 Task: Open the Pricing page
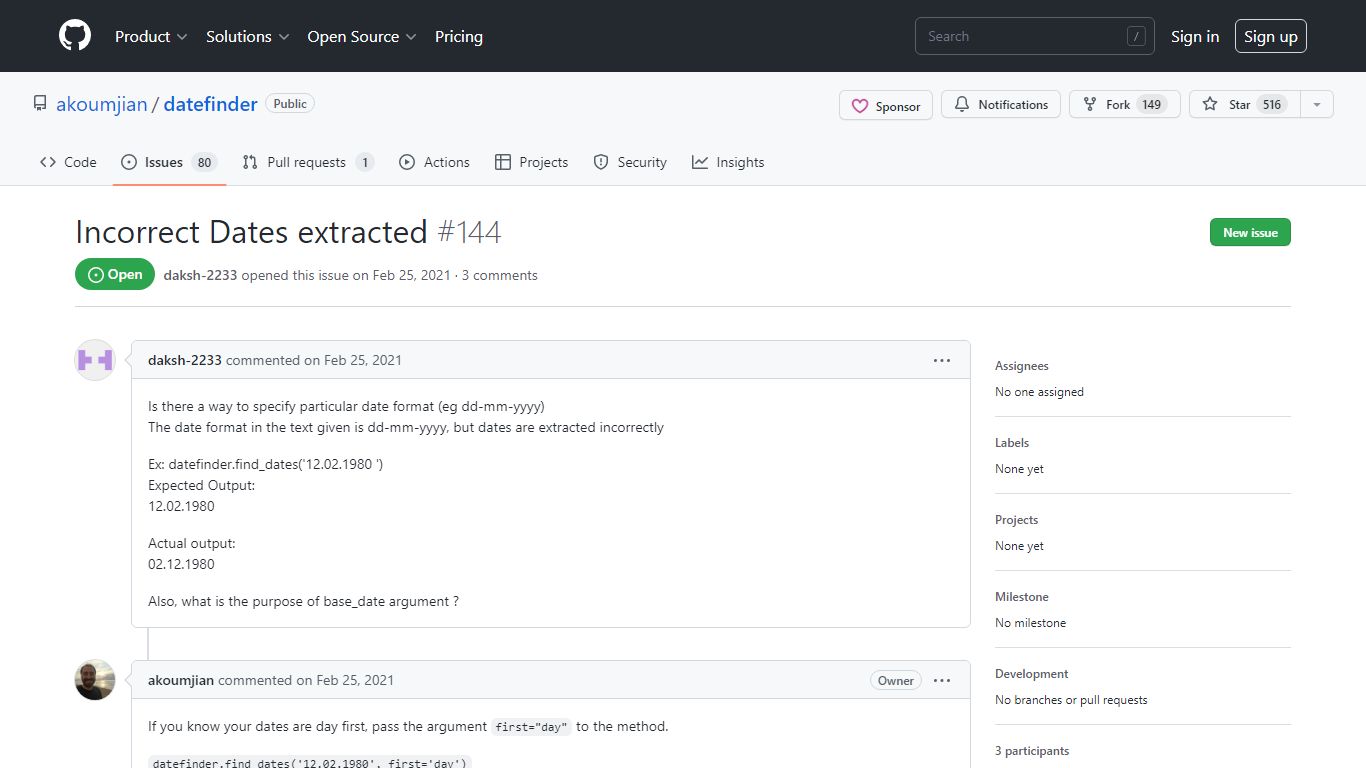(459, 36)
